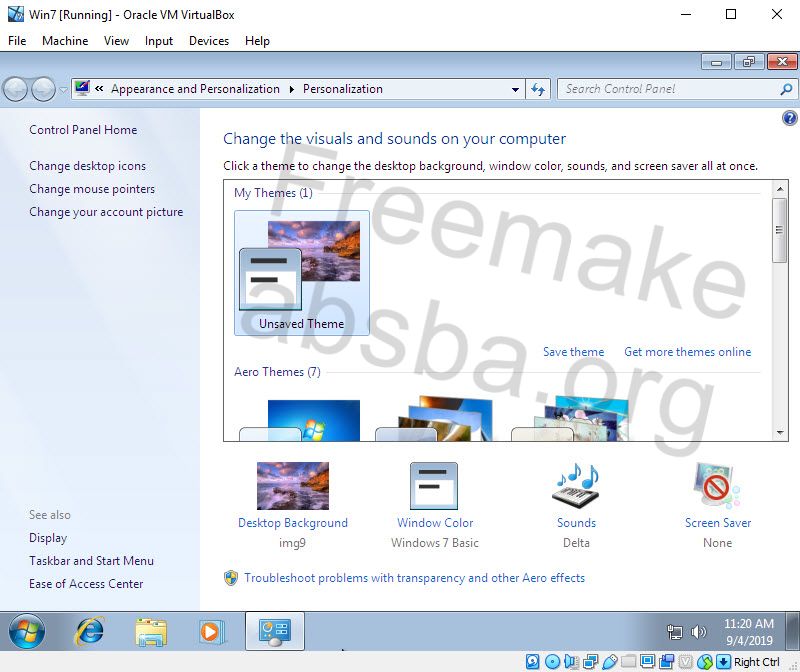Expand the address bar history dropdown

coord(515,89)
